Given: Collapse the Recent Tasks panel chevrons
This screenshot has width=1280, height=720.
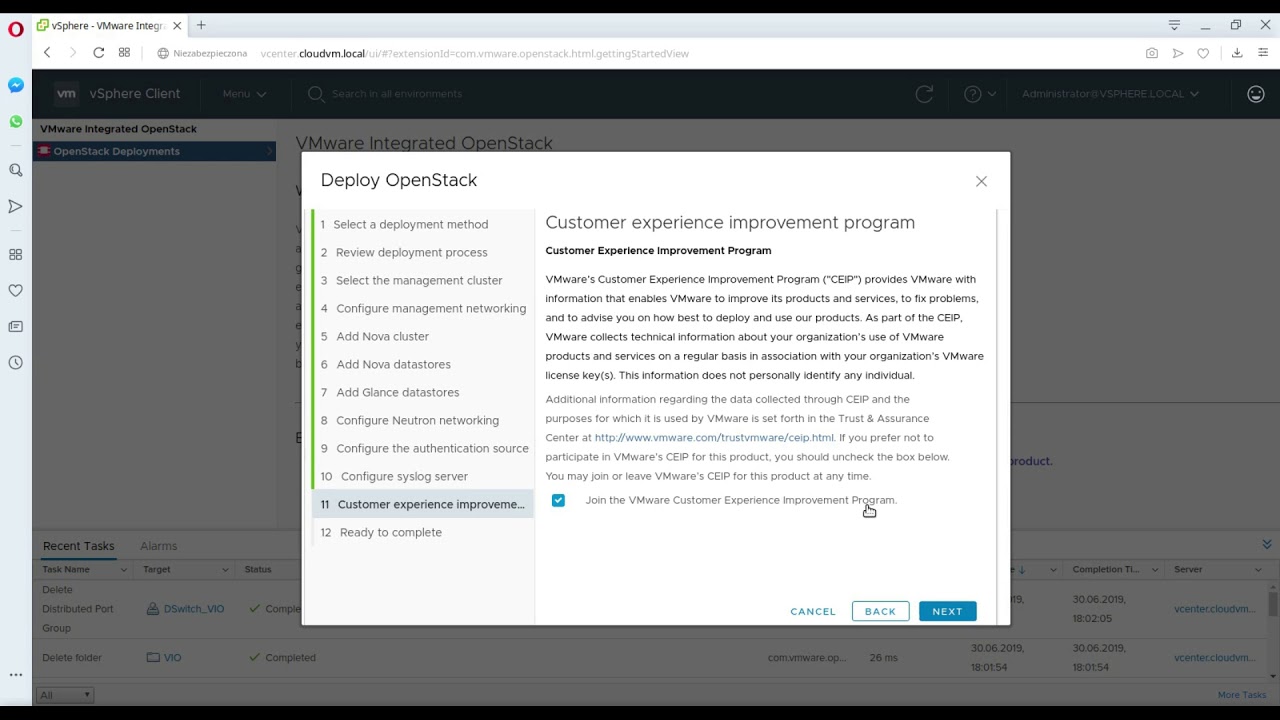Looking at the screenshot, I should (x=1267, y=545).
